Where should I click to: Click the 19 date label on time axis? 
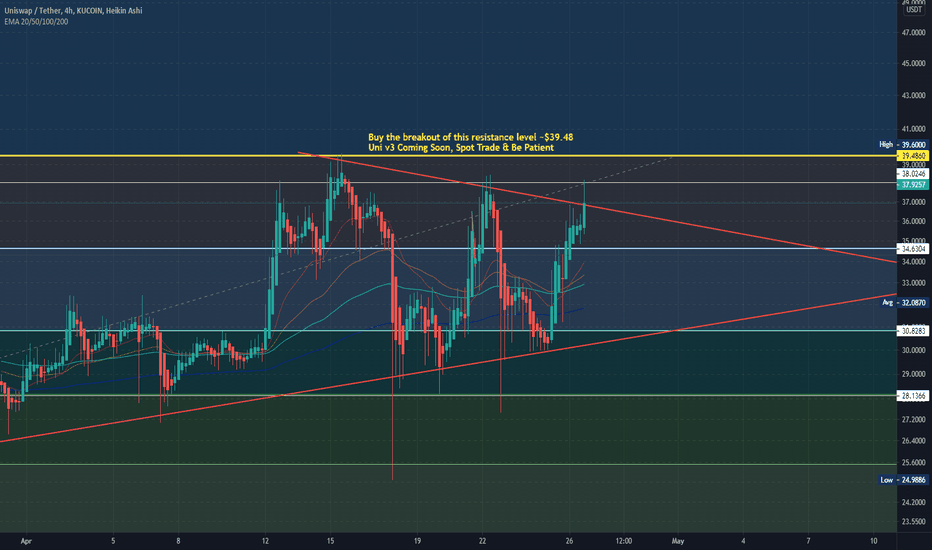pyautogui.click(x=417, y=541)
